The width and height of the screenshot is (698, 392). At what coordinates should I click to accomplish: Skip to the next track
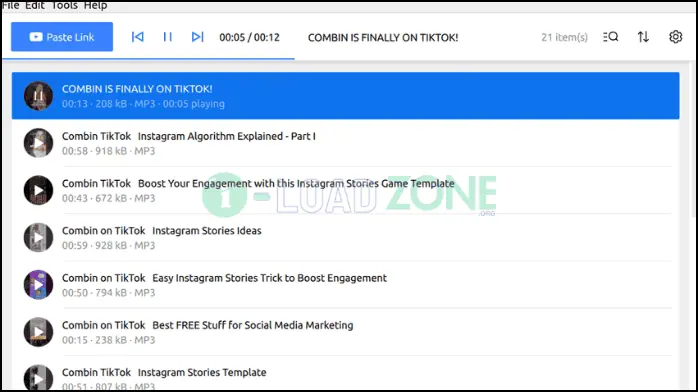(x=197, y=37)
